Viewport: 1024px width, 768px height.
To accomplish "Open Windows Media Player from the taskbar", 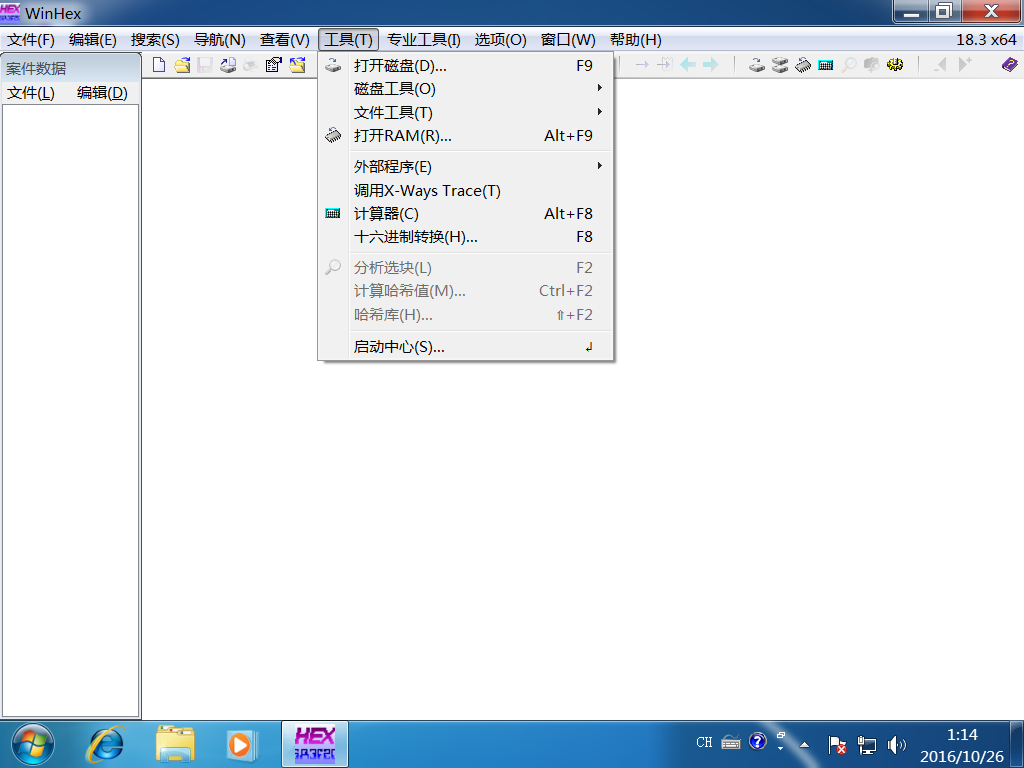I will pos(241,744).
